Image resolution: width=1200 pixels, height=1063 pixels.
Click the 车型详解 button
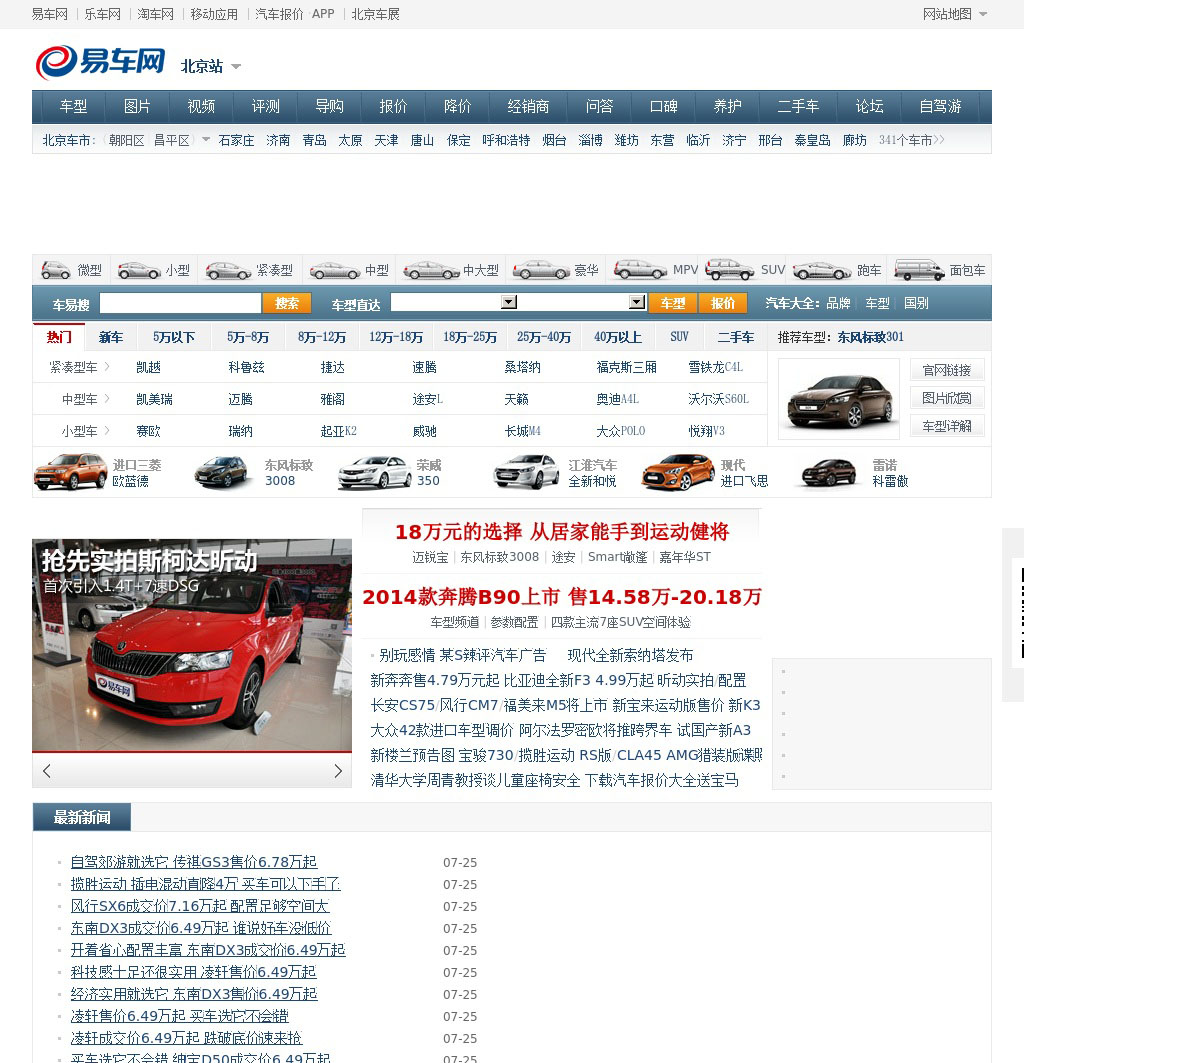947,426
